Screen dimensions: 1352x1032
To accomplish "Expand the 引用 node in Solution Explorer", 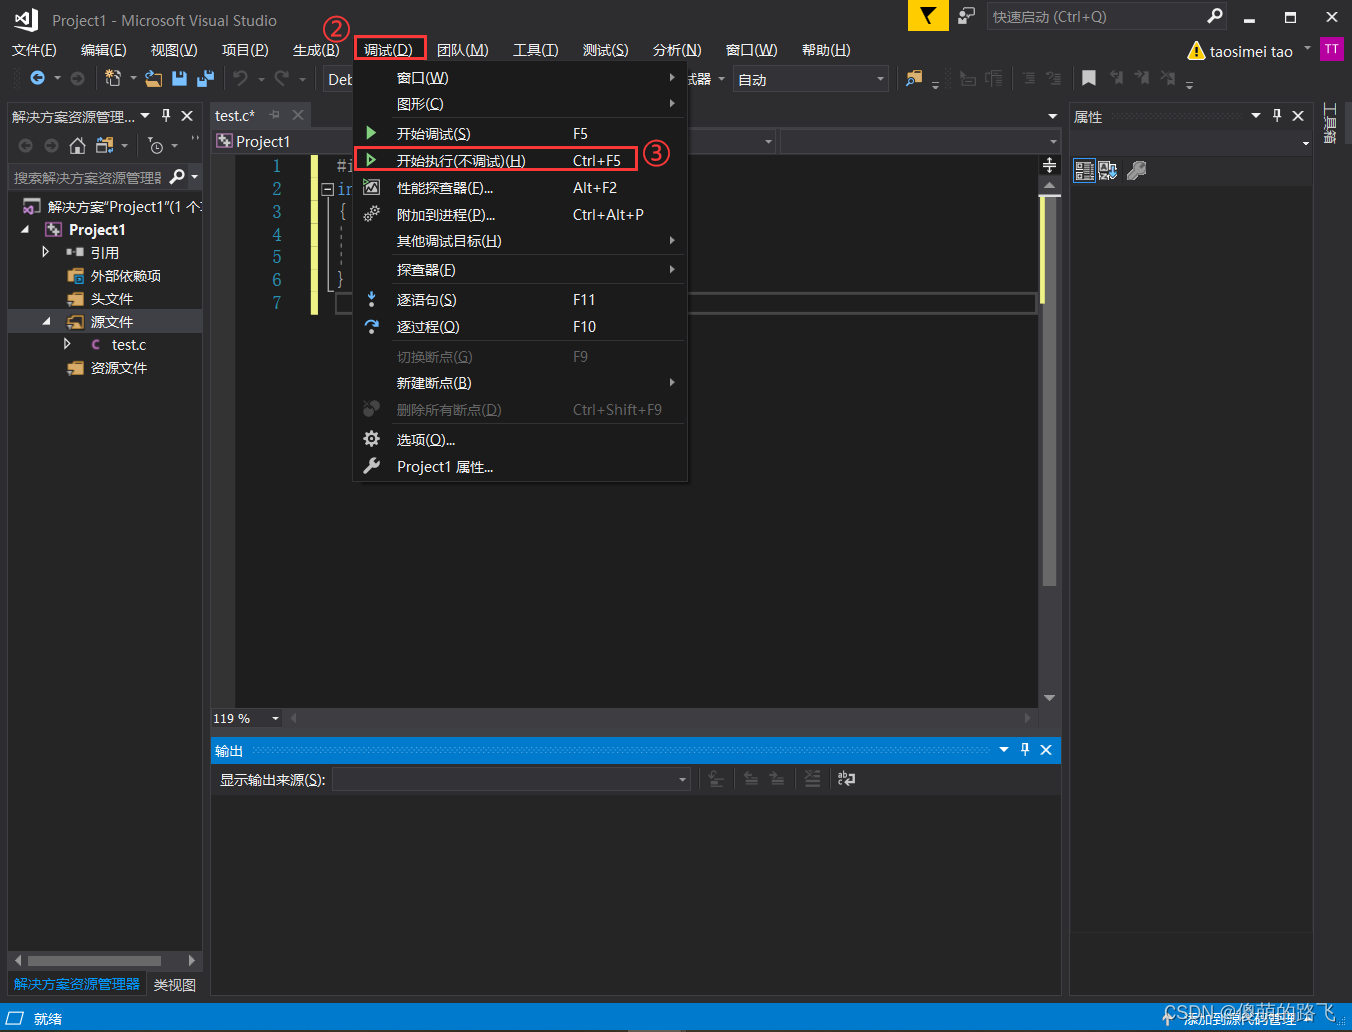I will [x=44, y=252].
